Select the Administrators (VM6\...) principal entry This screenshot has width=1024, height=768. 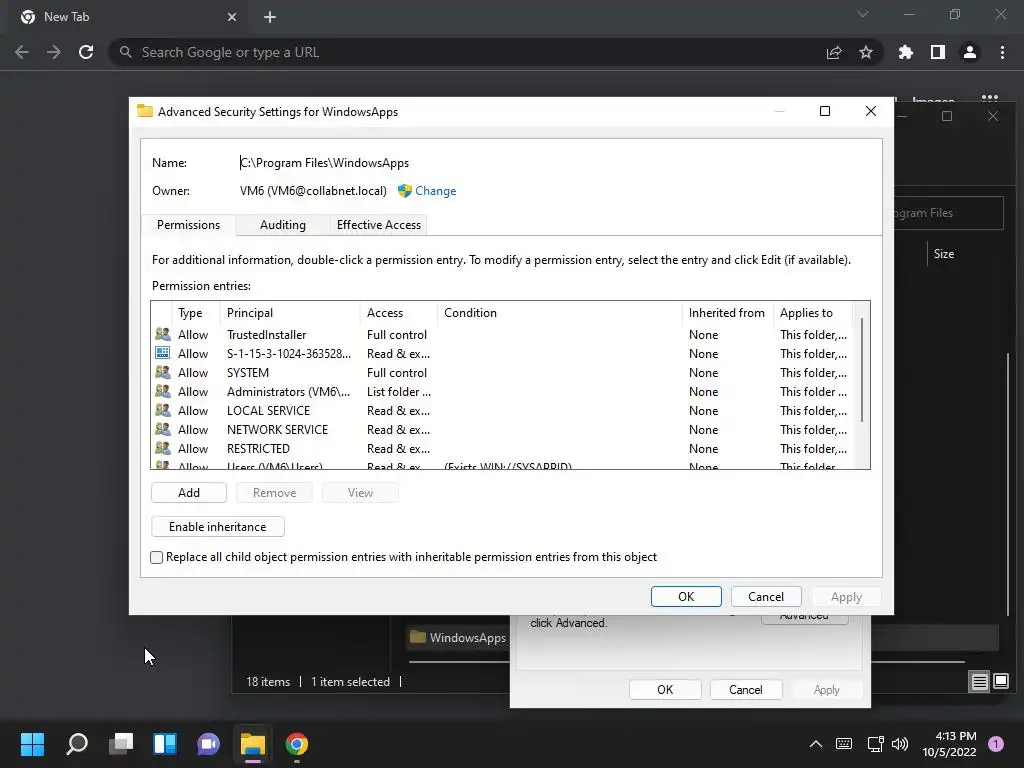point(502,391)
